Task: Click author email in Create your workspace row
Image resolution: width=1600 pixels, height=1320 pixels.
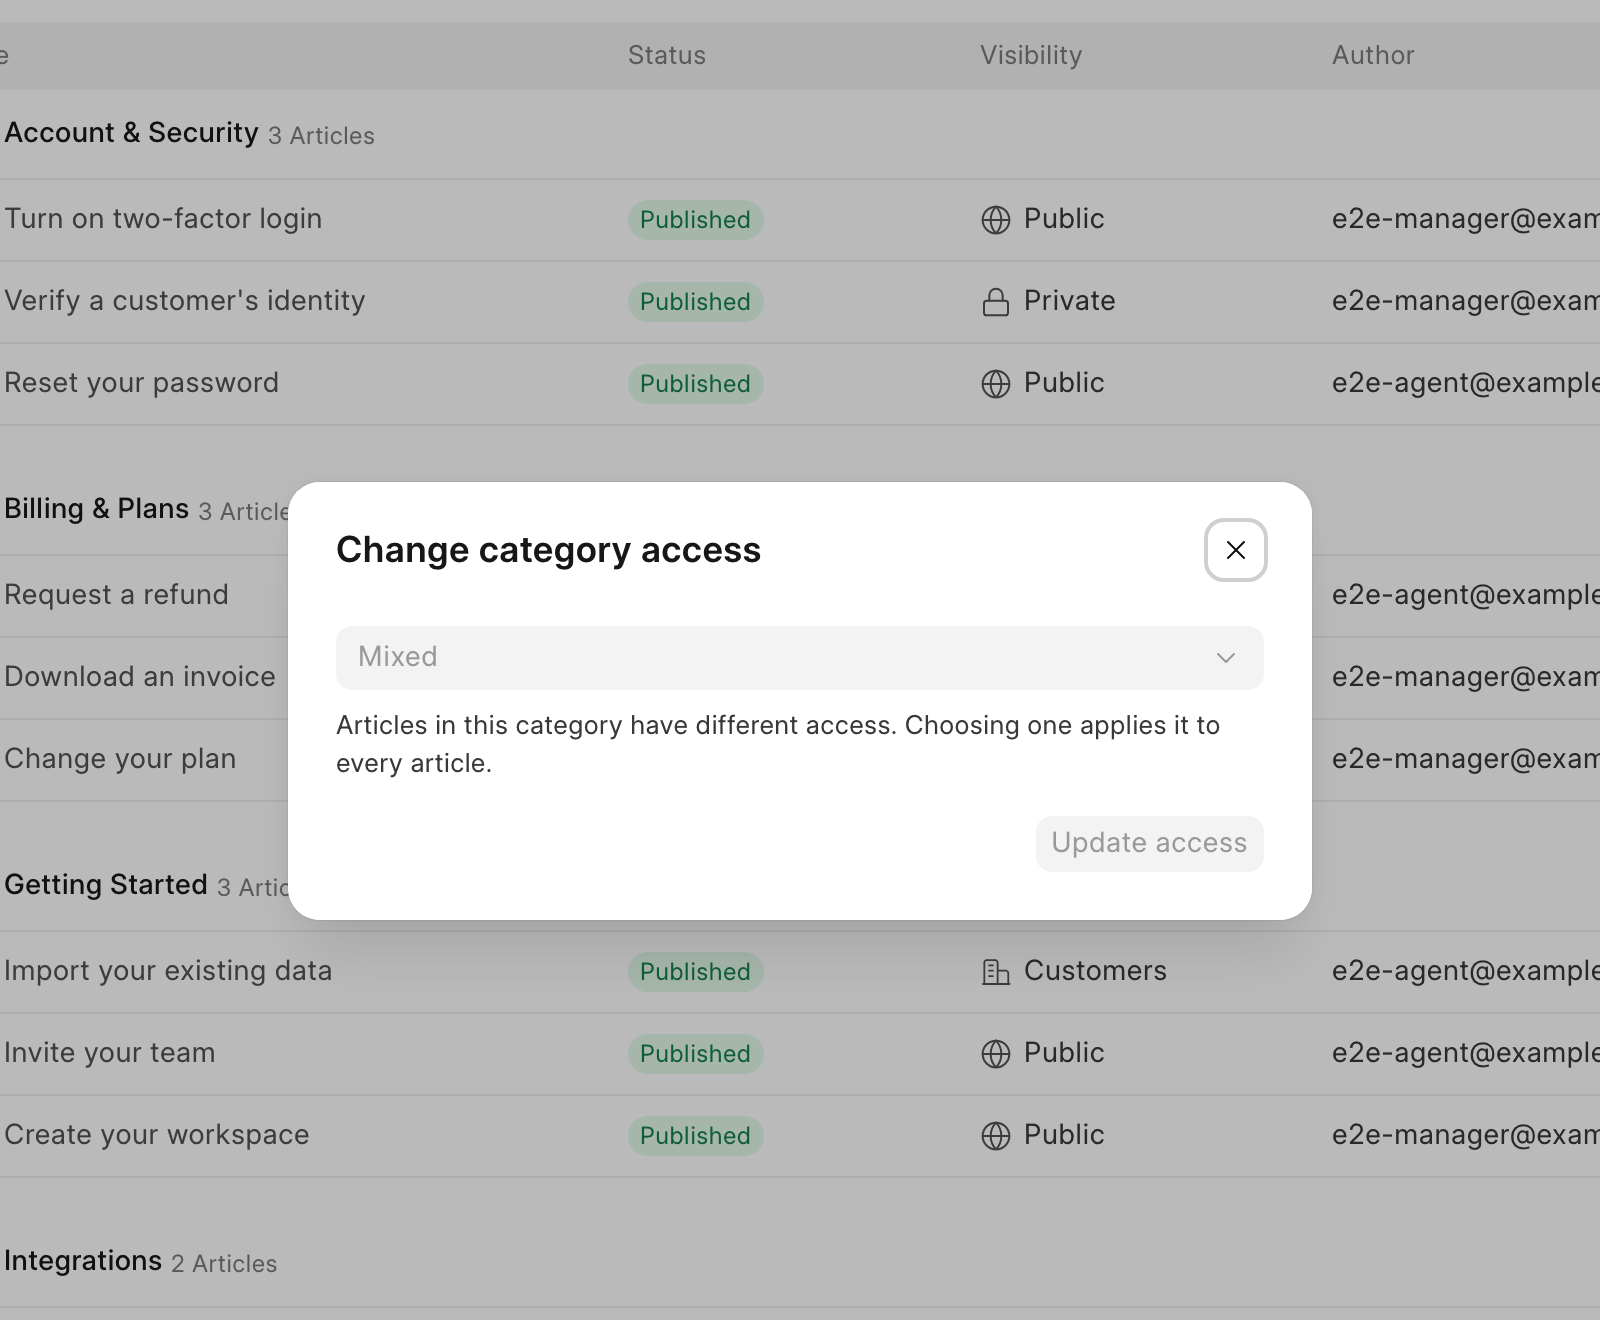Action: [1466, 1135]
